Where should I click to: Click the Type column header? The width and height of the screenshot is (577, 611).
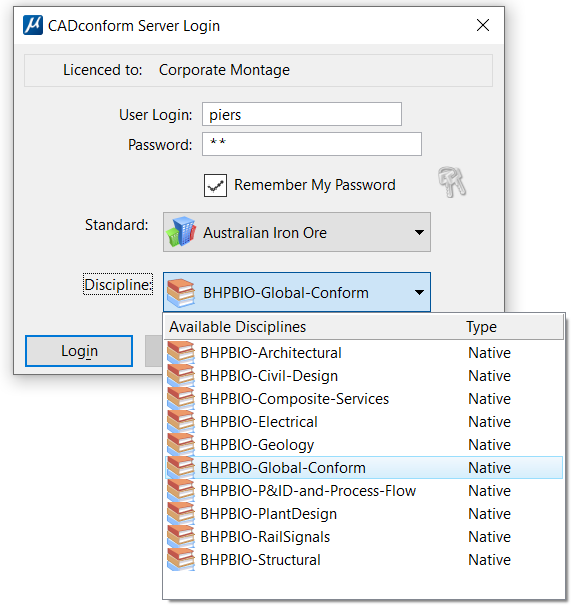click(x=482, y=327)
